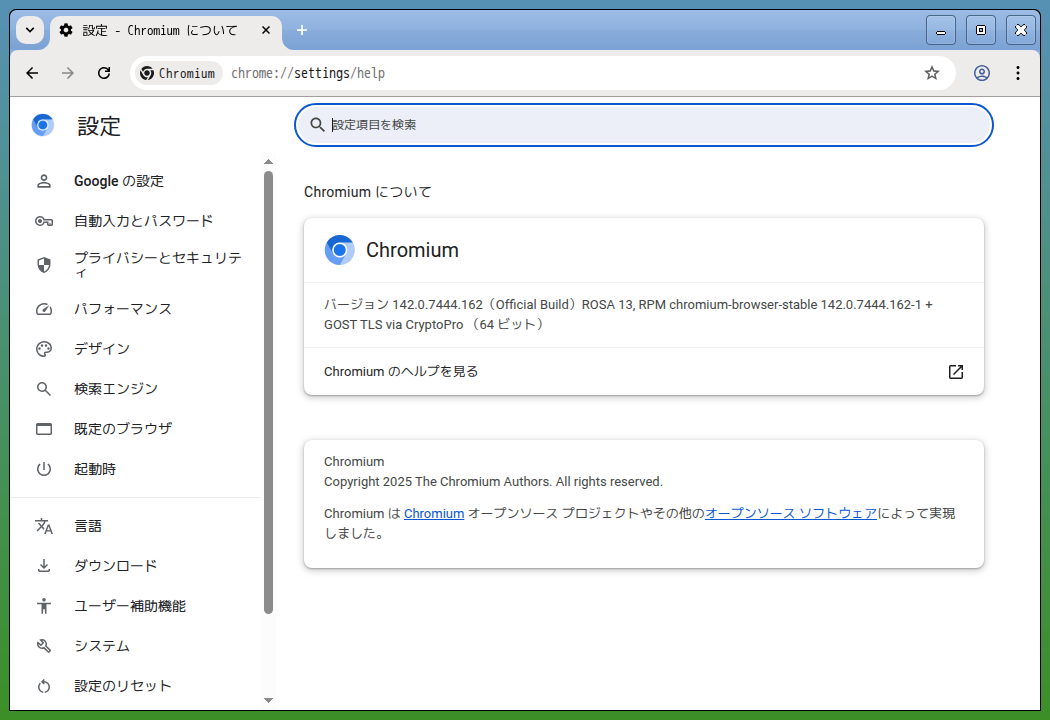Open the three-dot Chromium menu
The image size is (1050, 720).
[x=1018, y=73]
